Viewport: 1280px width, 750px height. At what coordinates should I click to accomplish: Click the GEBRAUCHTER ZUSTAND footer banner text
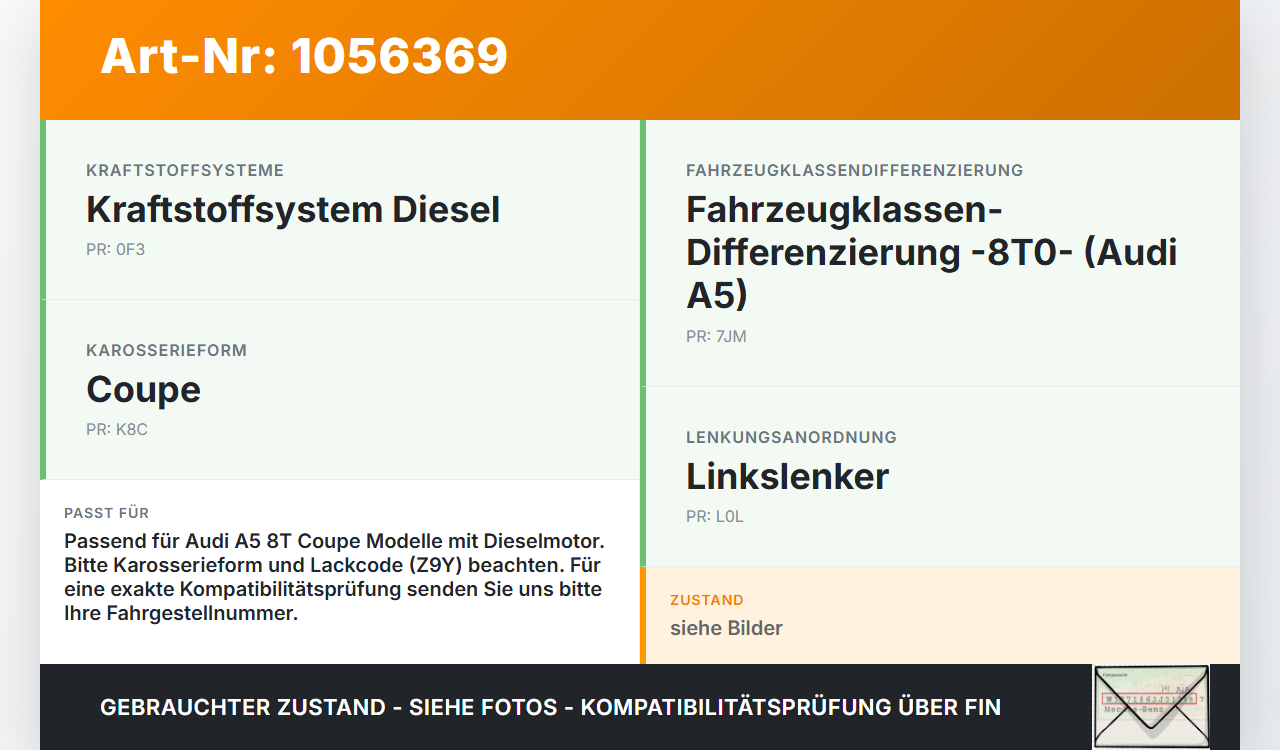550,707
